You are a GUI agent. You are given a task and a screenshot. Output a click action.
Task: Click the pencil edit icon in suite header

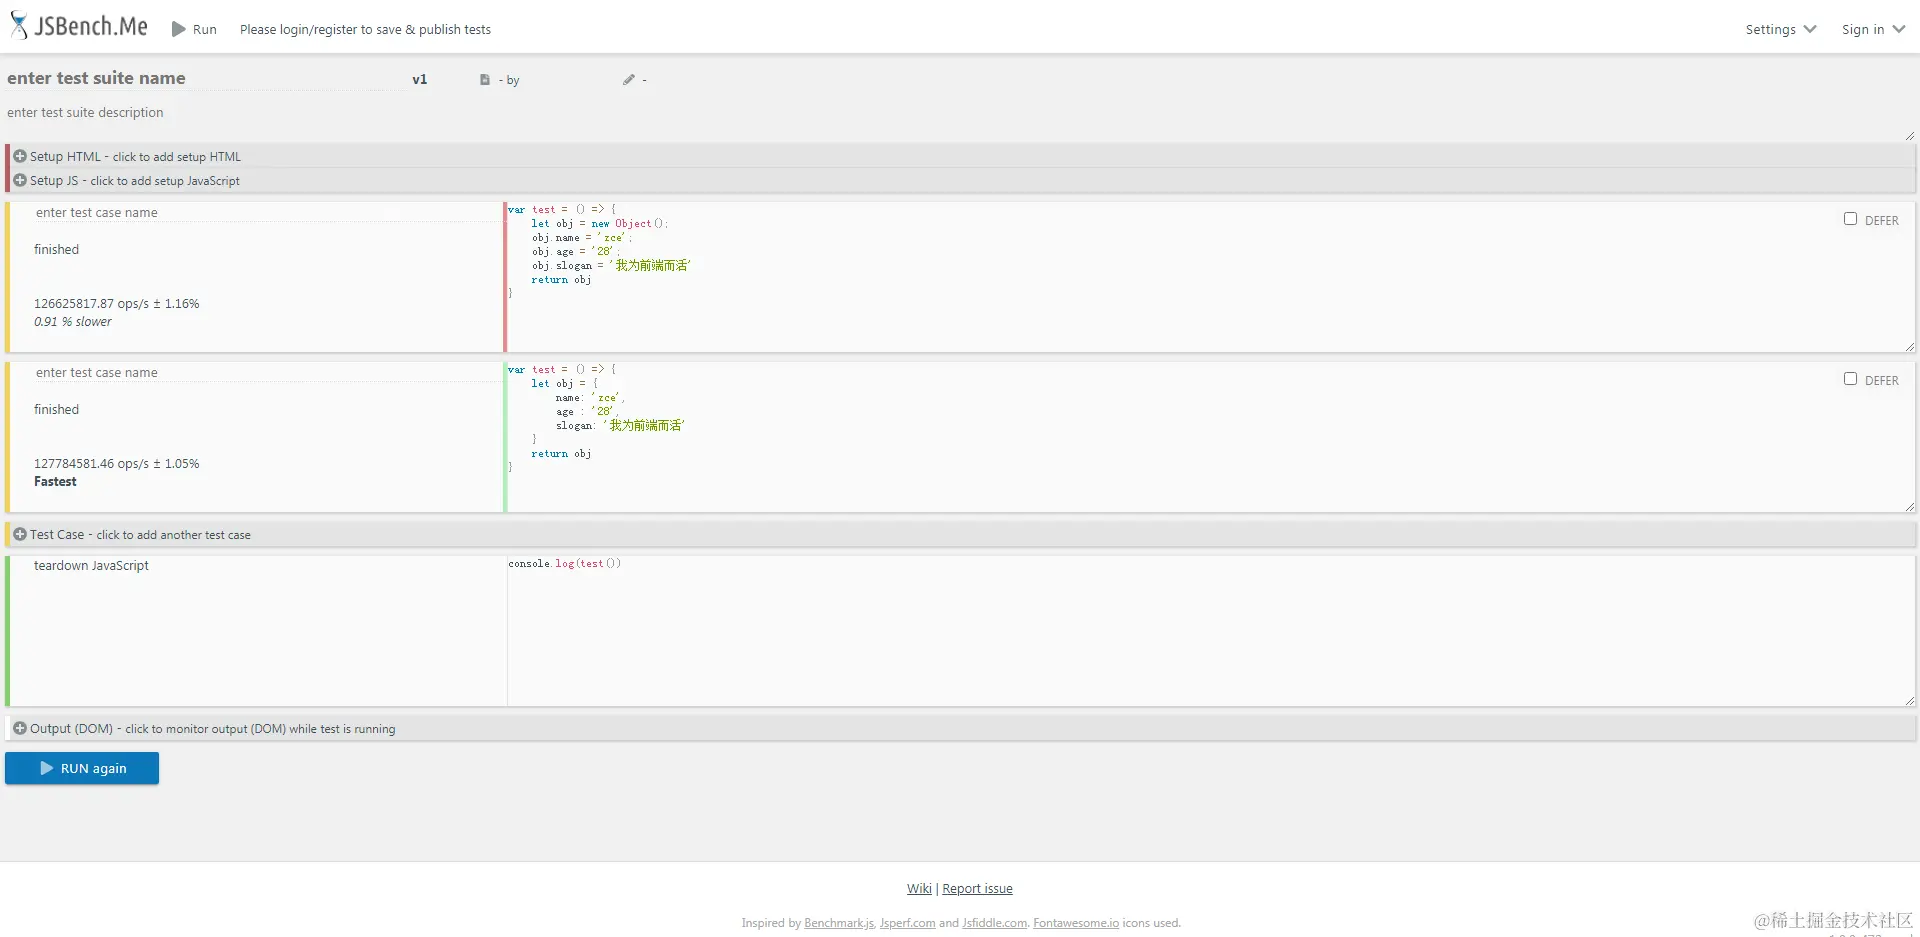[x=629, y=80]
